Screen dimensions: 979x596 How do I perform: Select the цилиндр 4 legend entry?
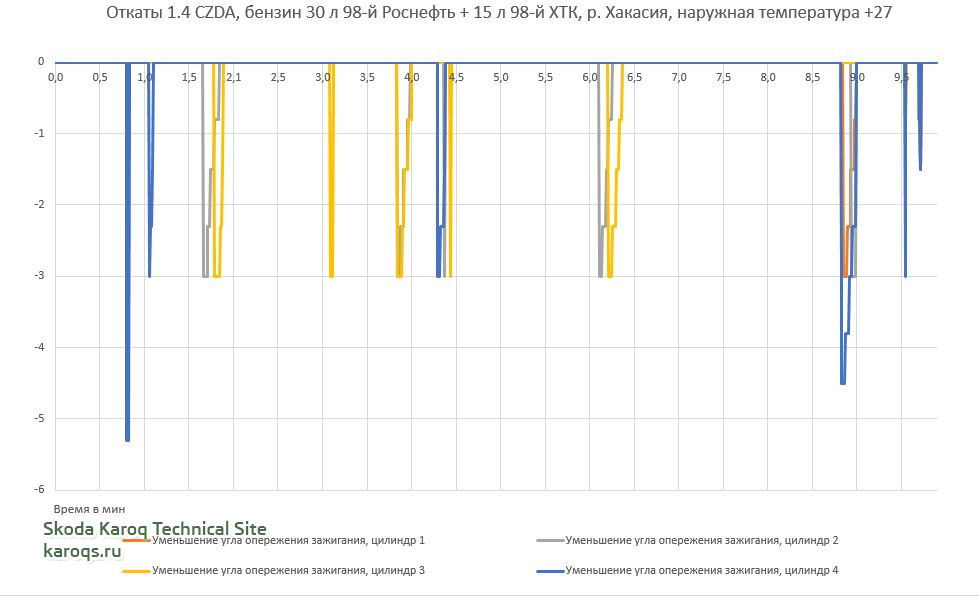click(x=701, y=571)
